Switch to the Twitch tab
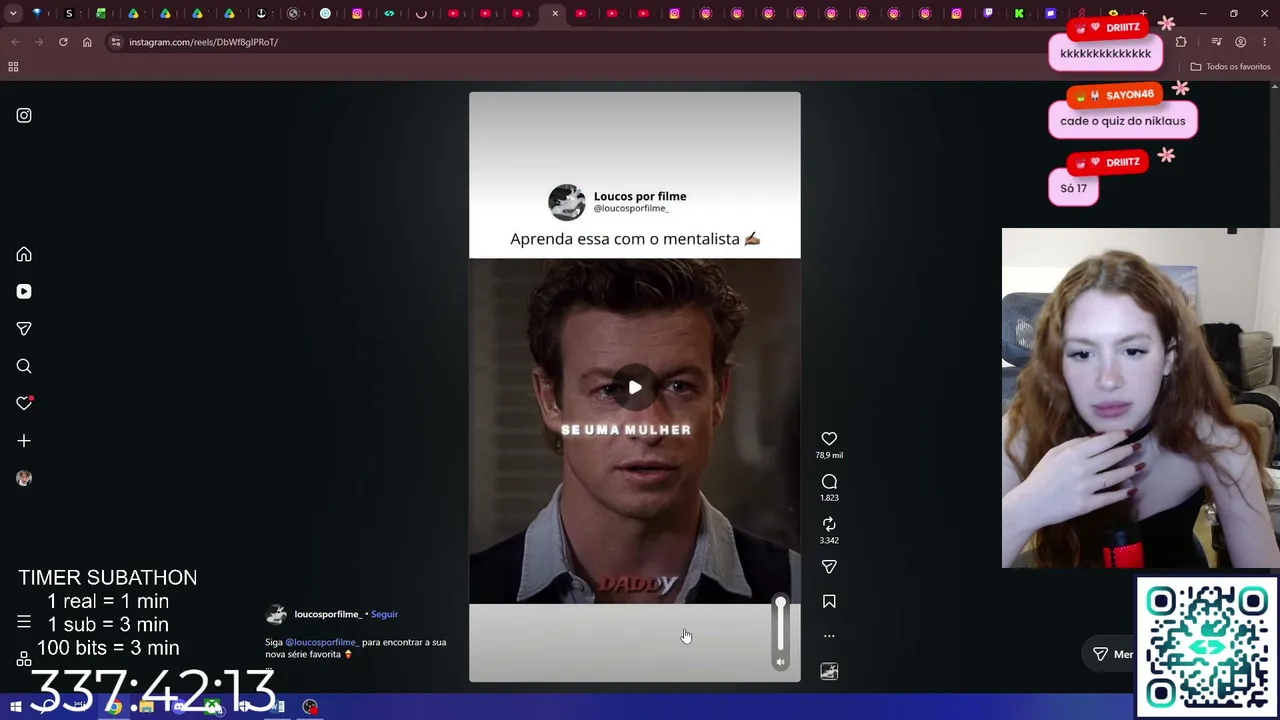 (x=988, y=14)
